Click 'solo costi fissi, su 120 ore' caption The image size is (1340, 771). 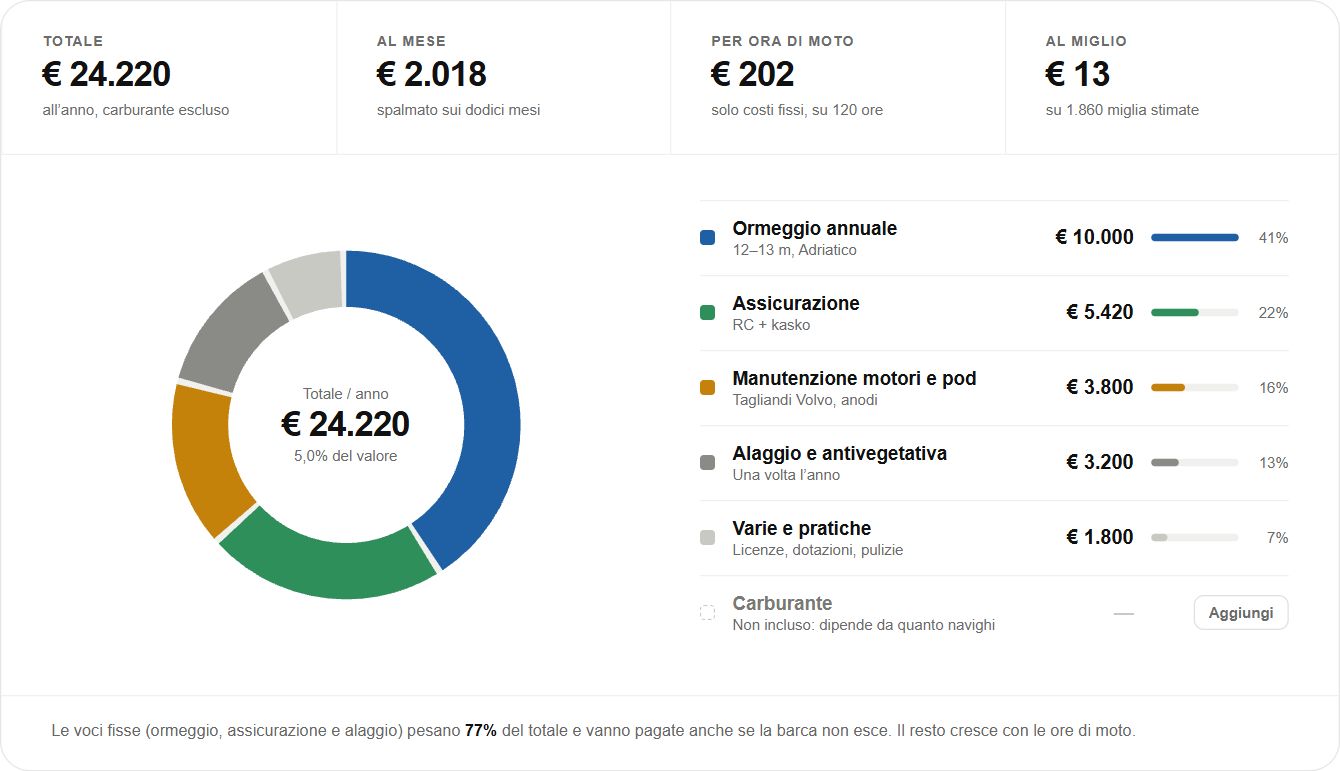[x=797, y=110]
